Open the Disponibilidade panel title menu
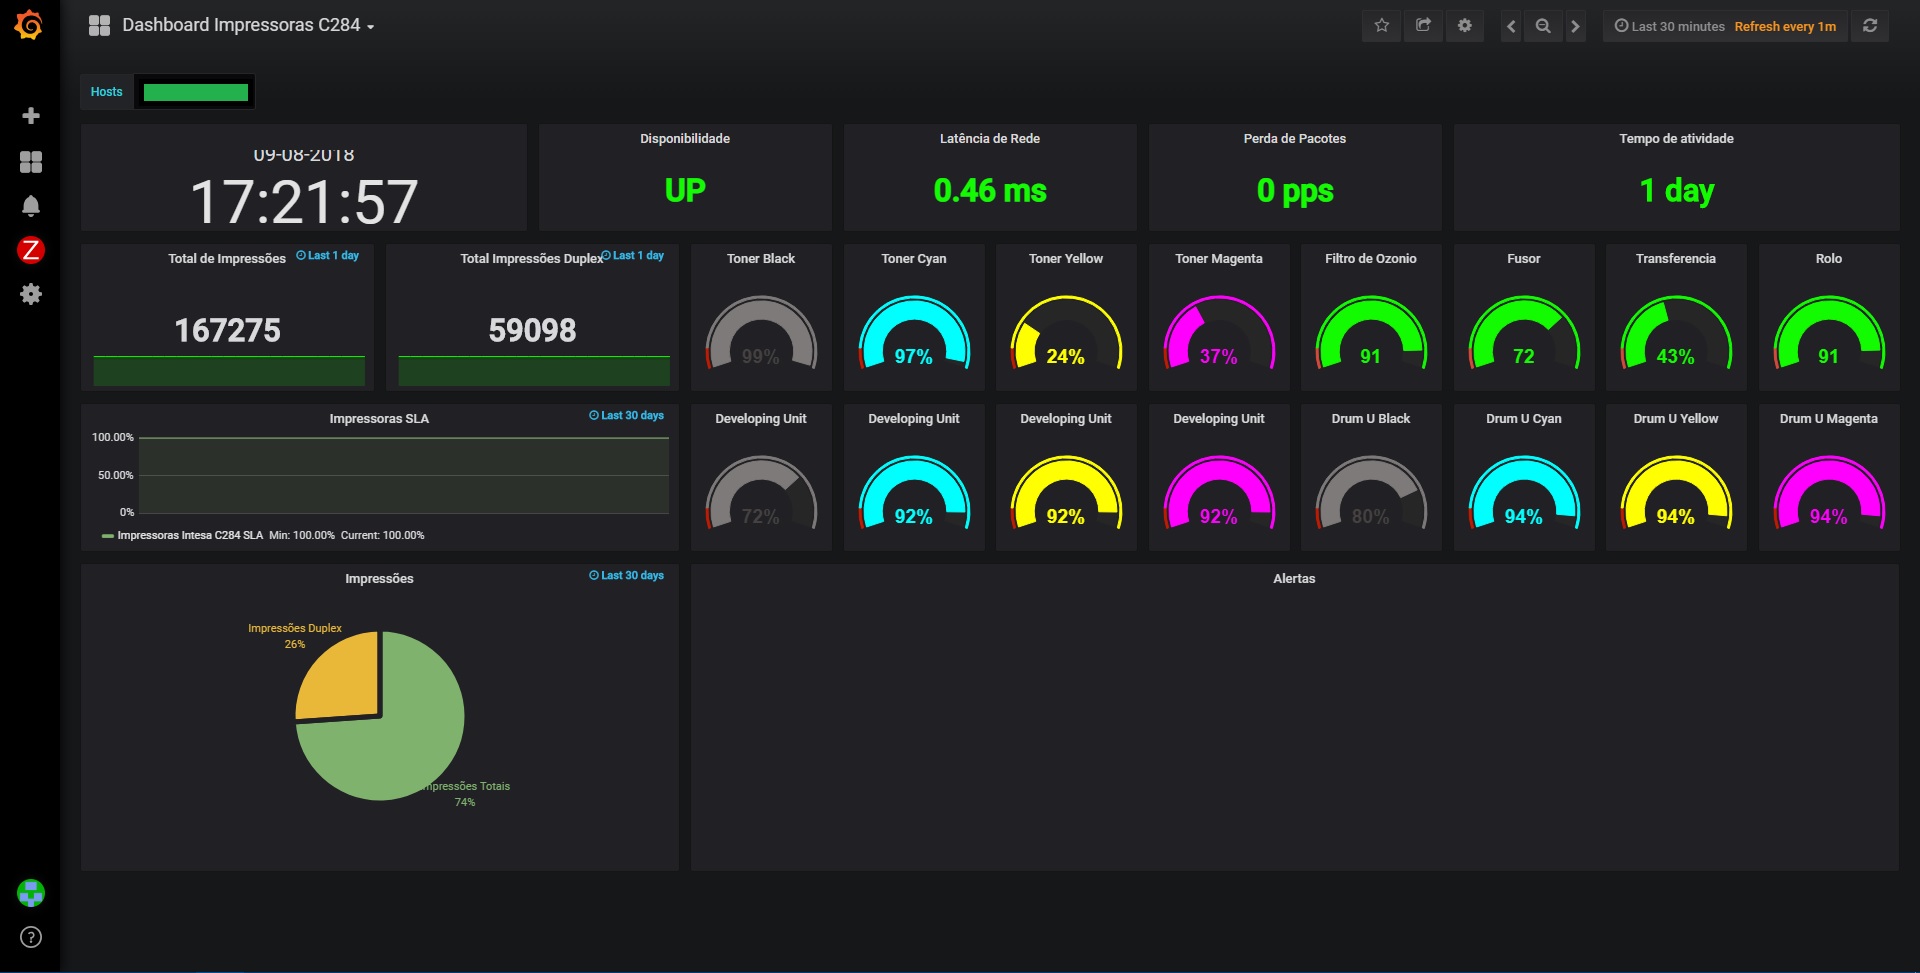 click(685, 139)
